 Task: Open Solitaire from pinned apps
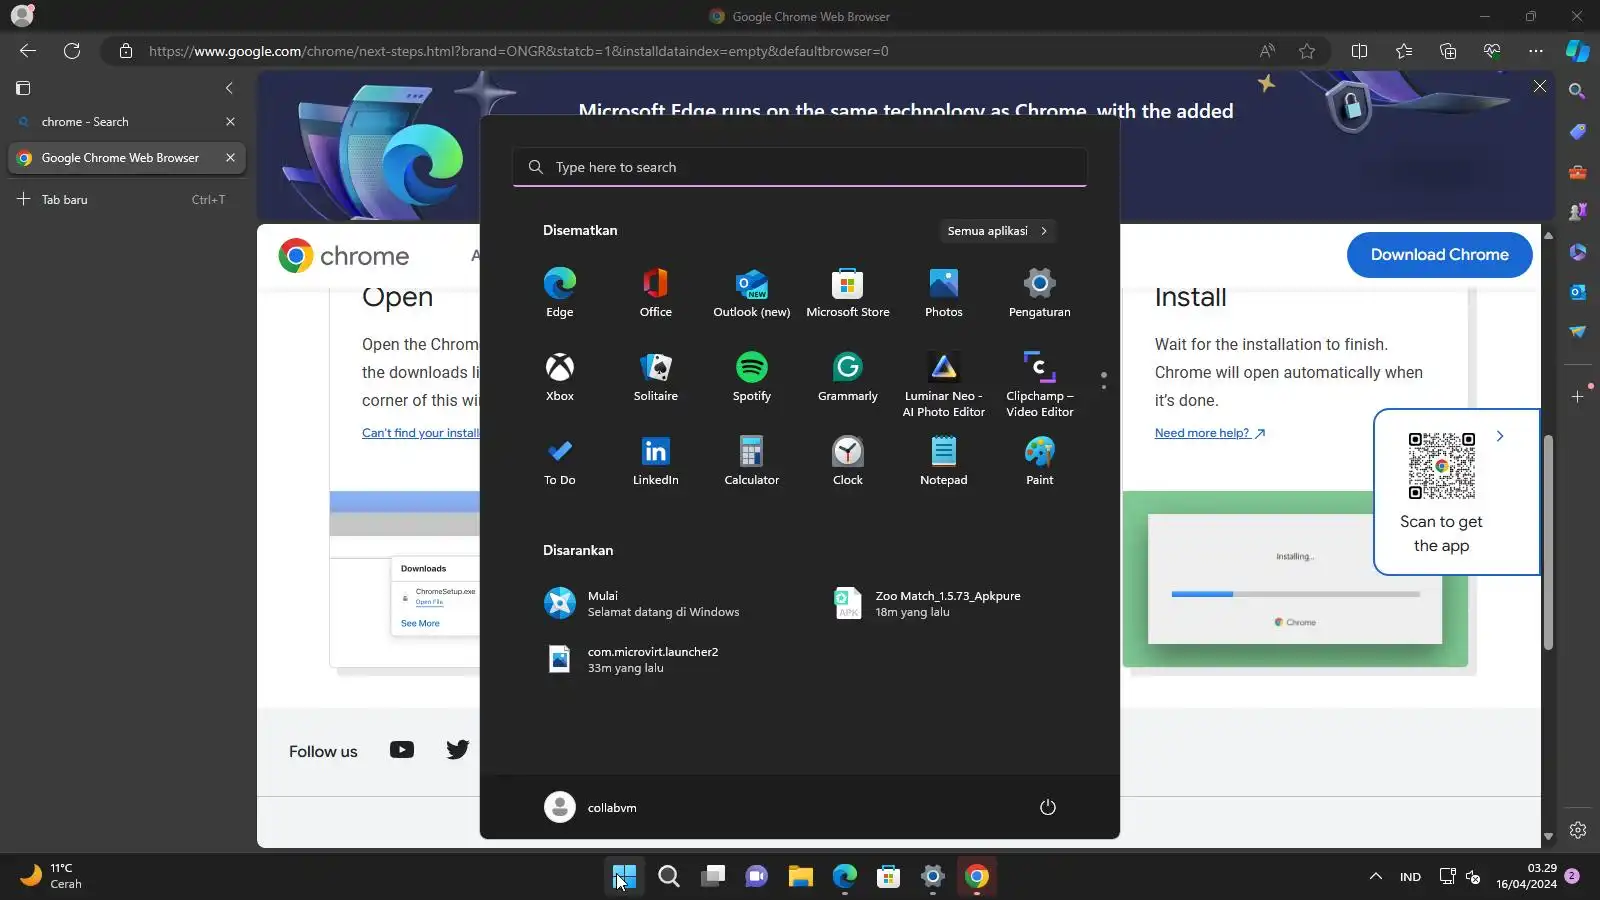656,376
